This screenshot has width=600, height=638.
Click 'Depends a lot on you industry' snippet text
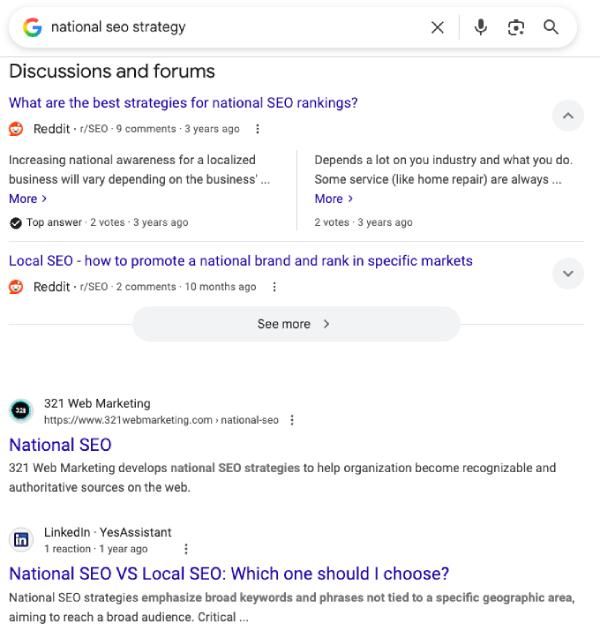point(443,170)
